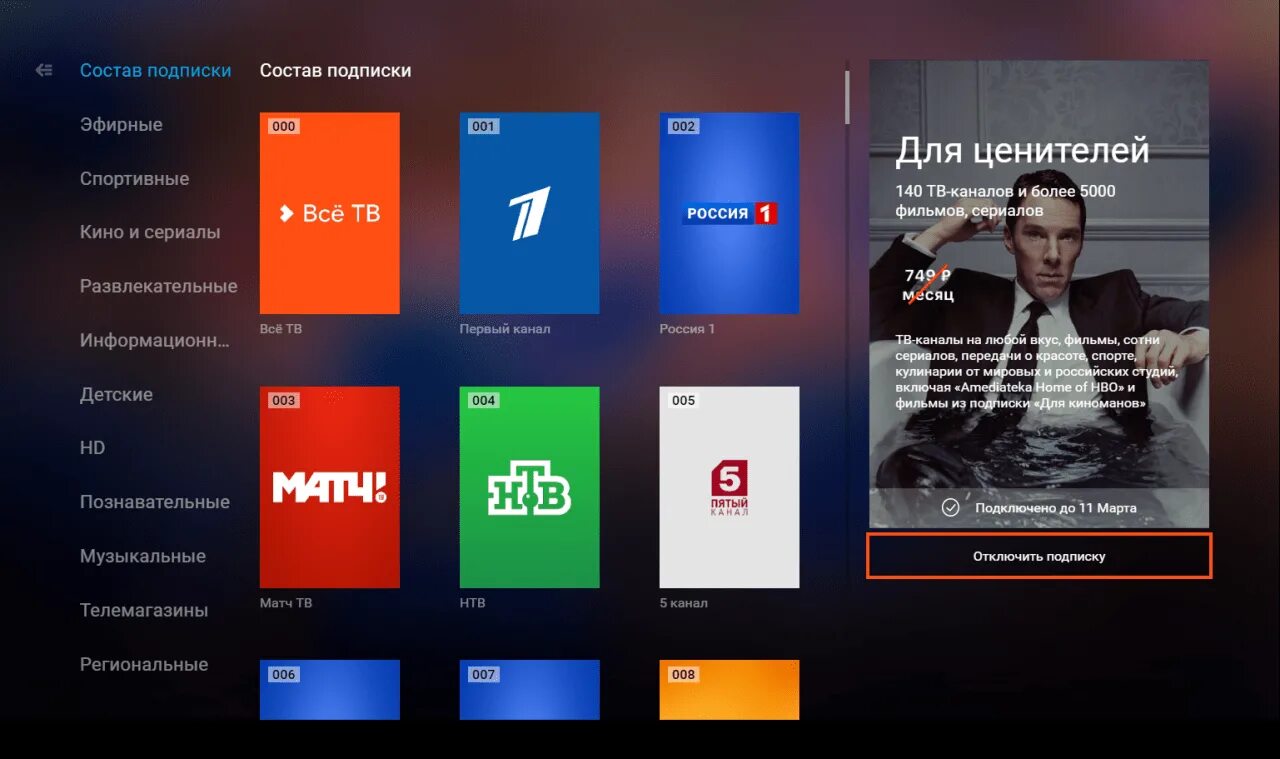Open the orange channel tile 008
This screenshot has height=759, width=1280.
pos(729,690)
